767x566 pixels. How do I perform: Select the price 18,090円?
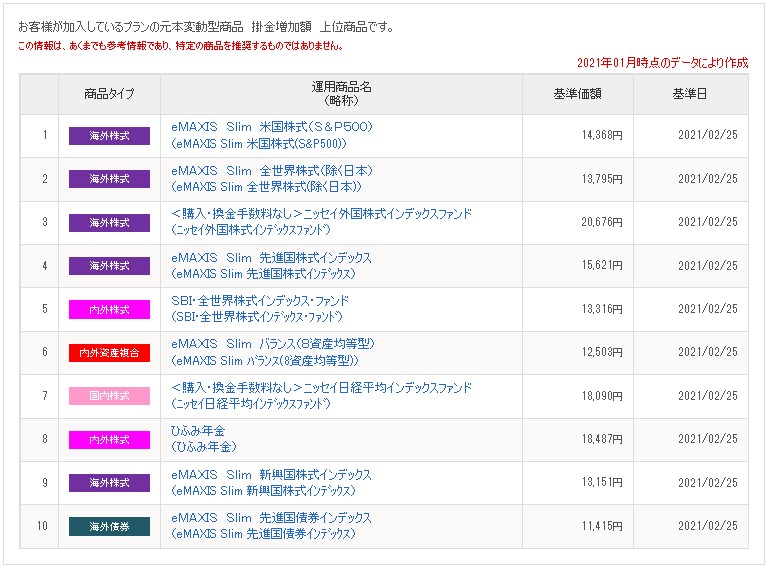click(602, 396)
